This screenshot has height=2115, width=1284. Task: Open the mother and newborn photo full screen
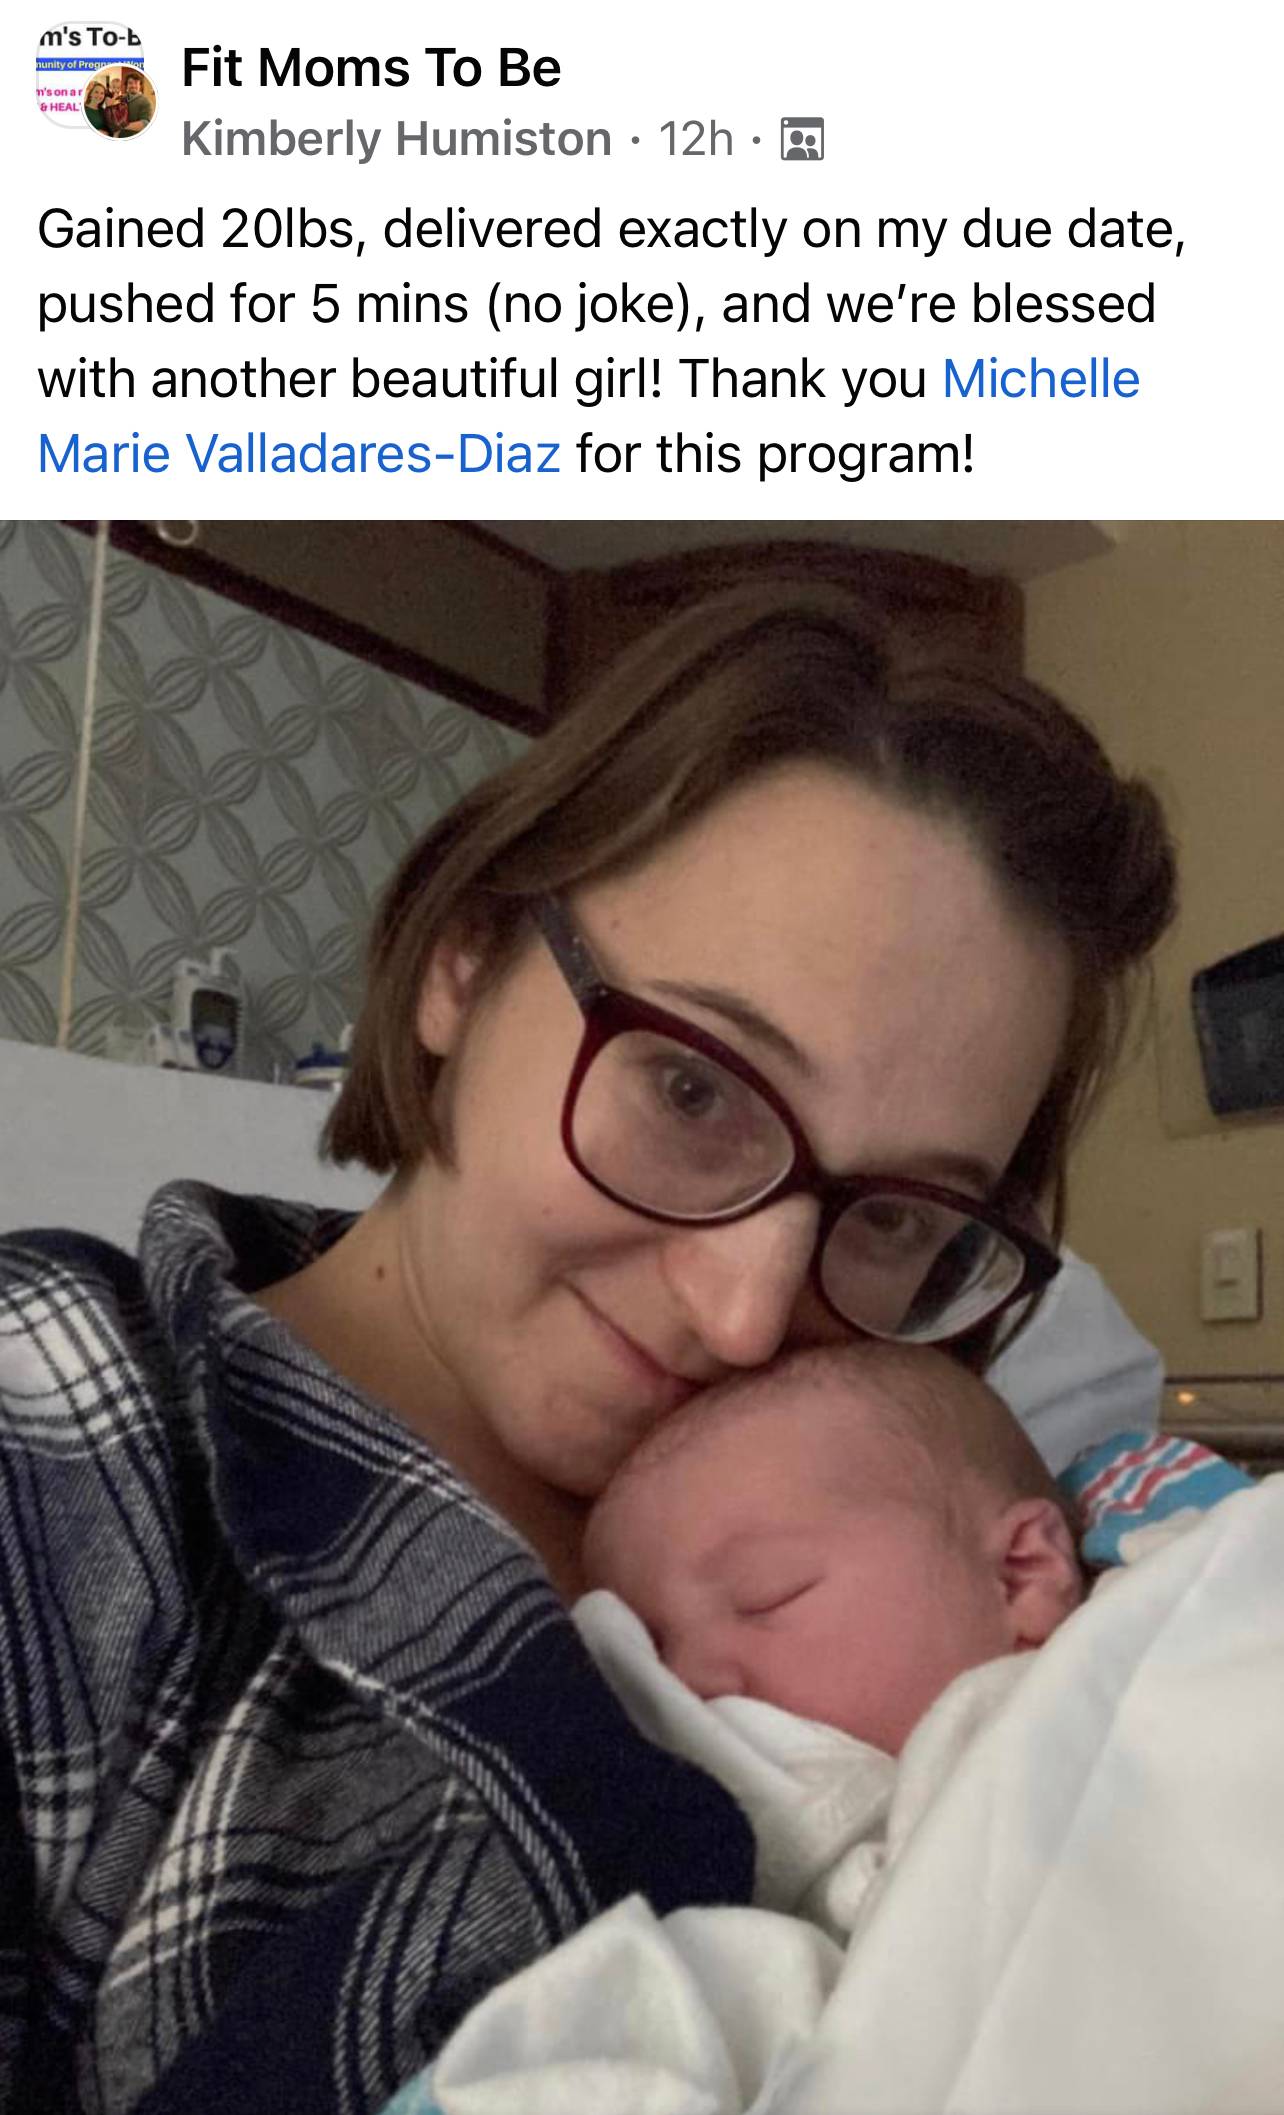[642, 1317]
